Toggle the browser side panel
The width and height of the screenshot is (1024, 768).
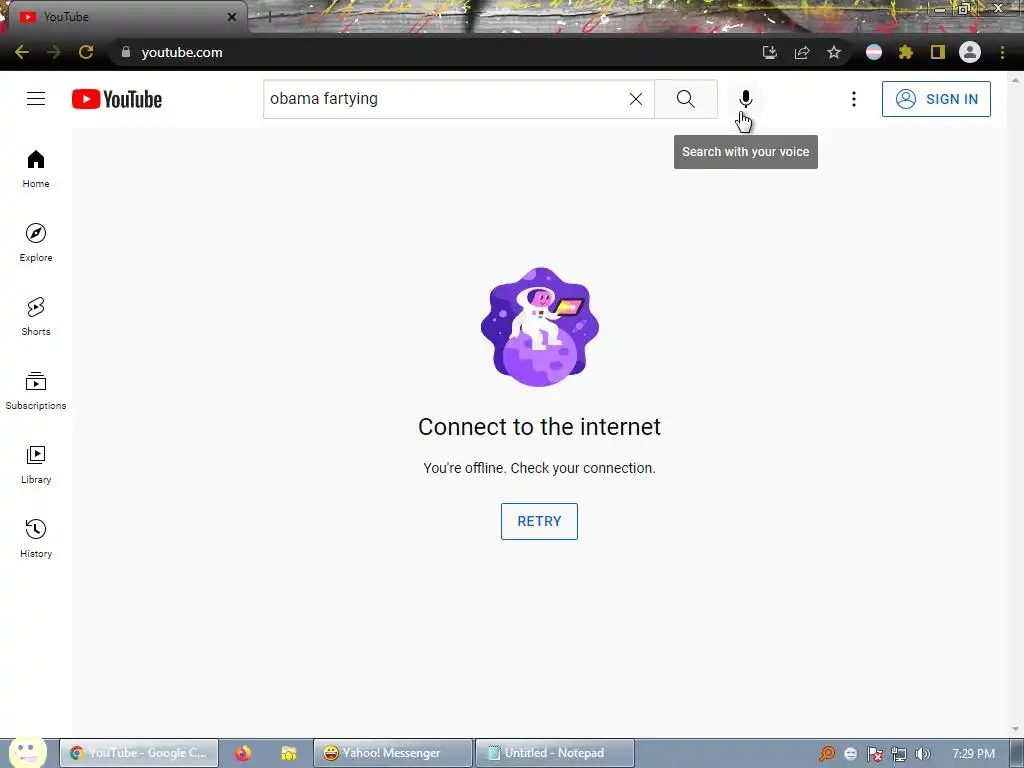point(938,52)
